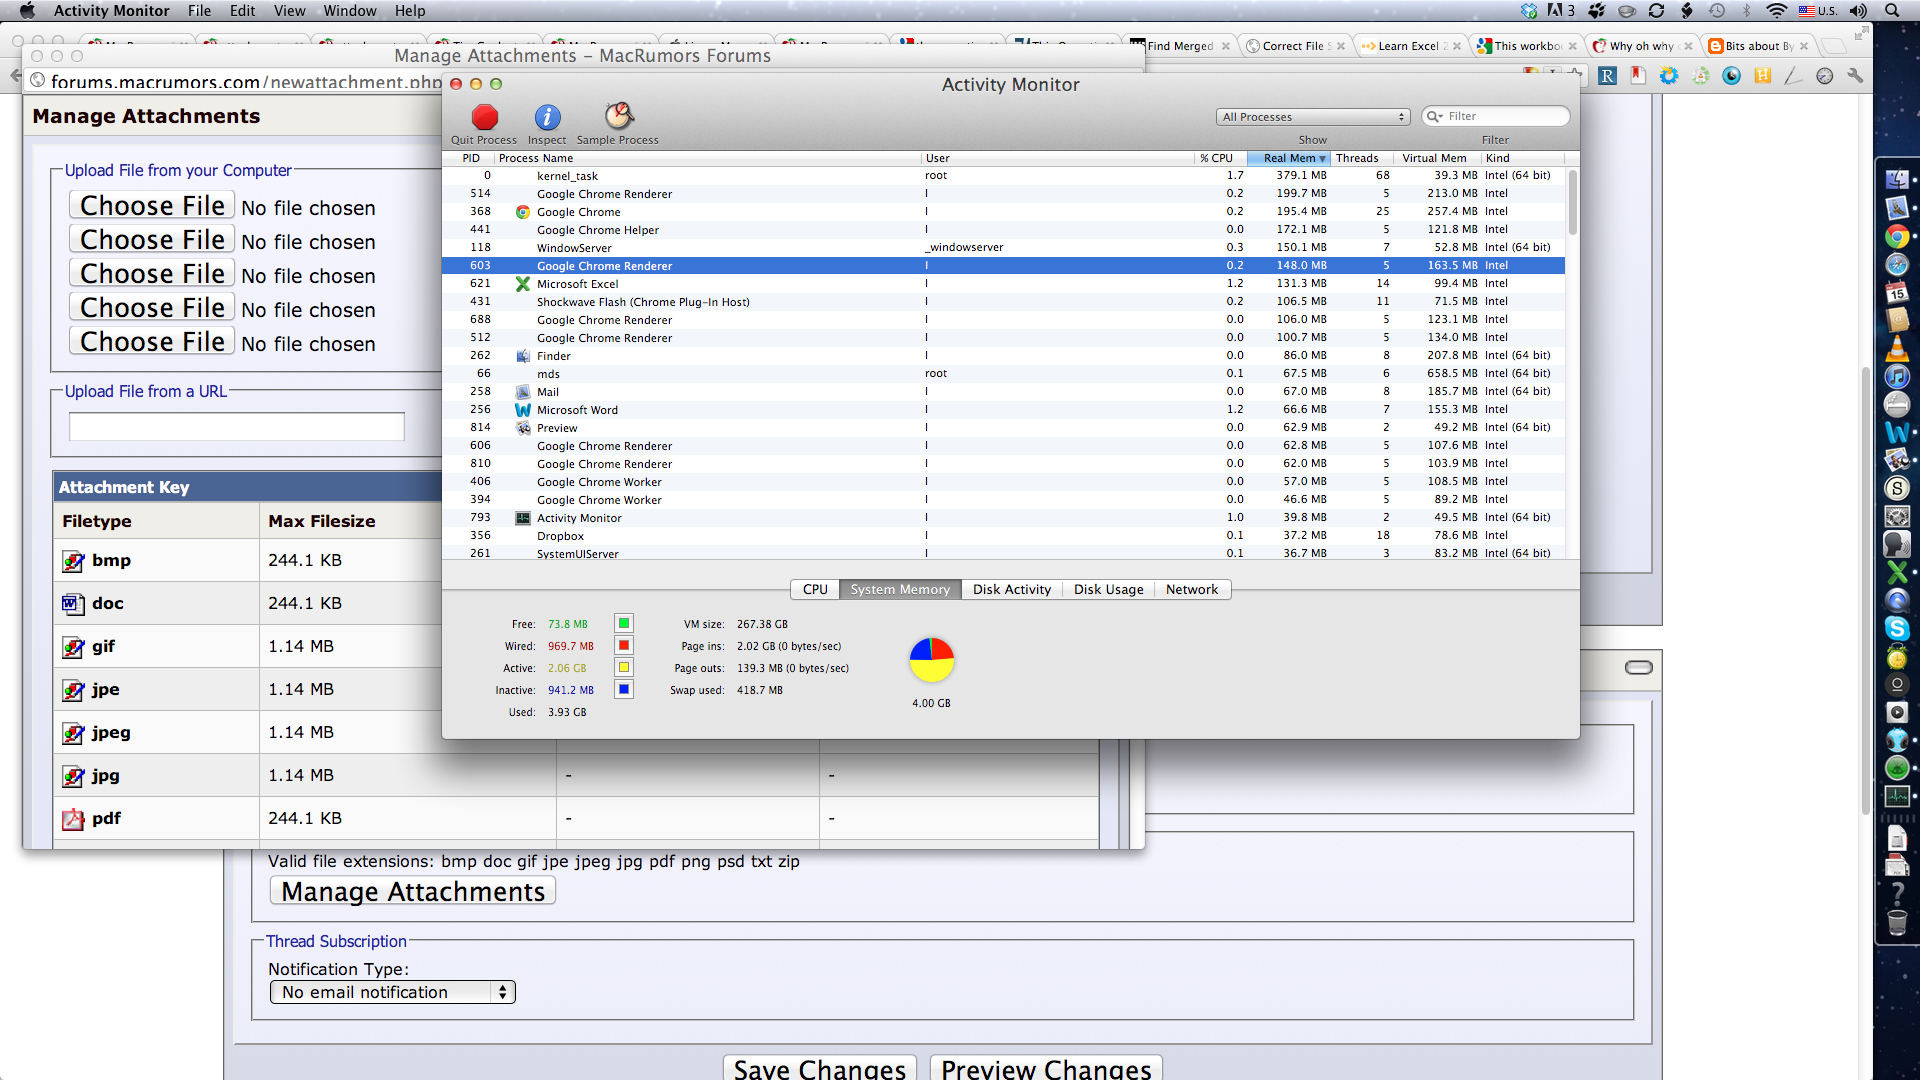Click the Wi-Fi status icon

[1776, 11]
